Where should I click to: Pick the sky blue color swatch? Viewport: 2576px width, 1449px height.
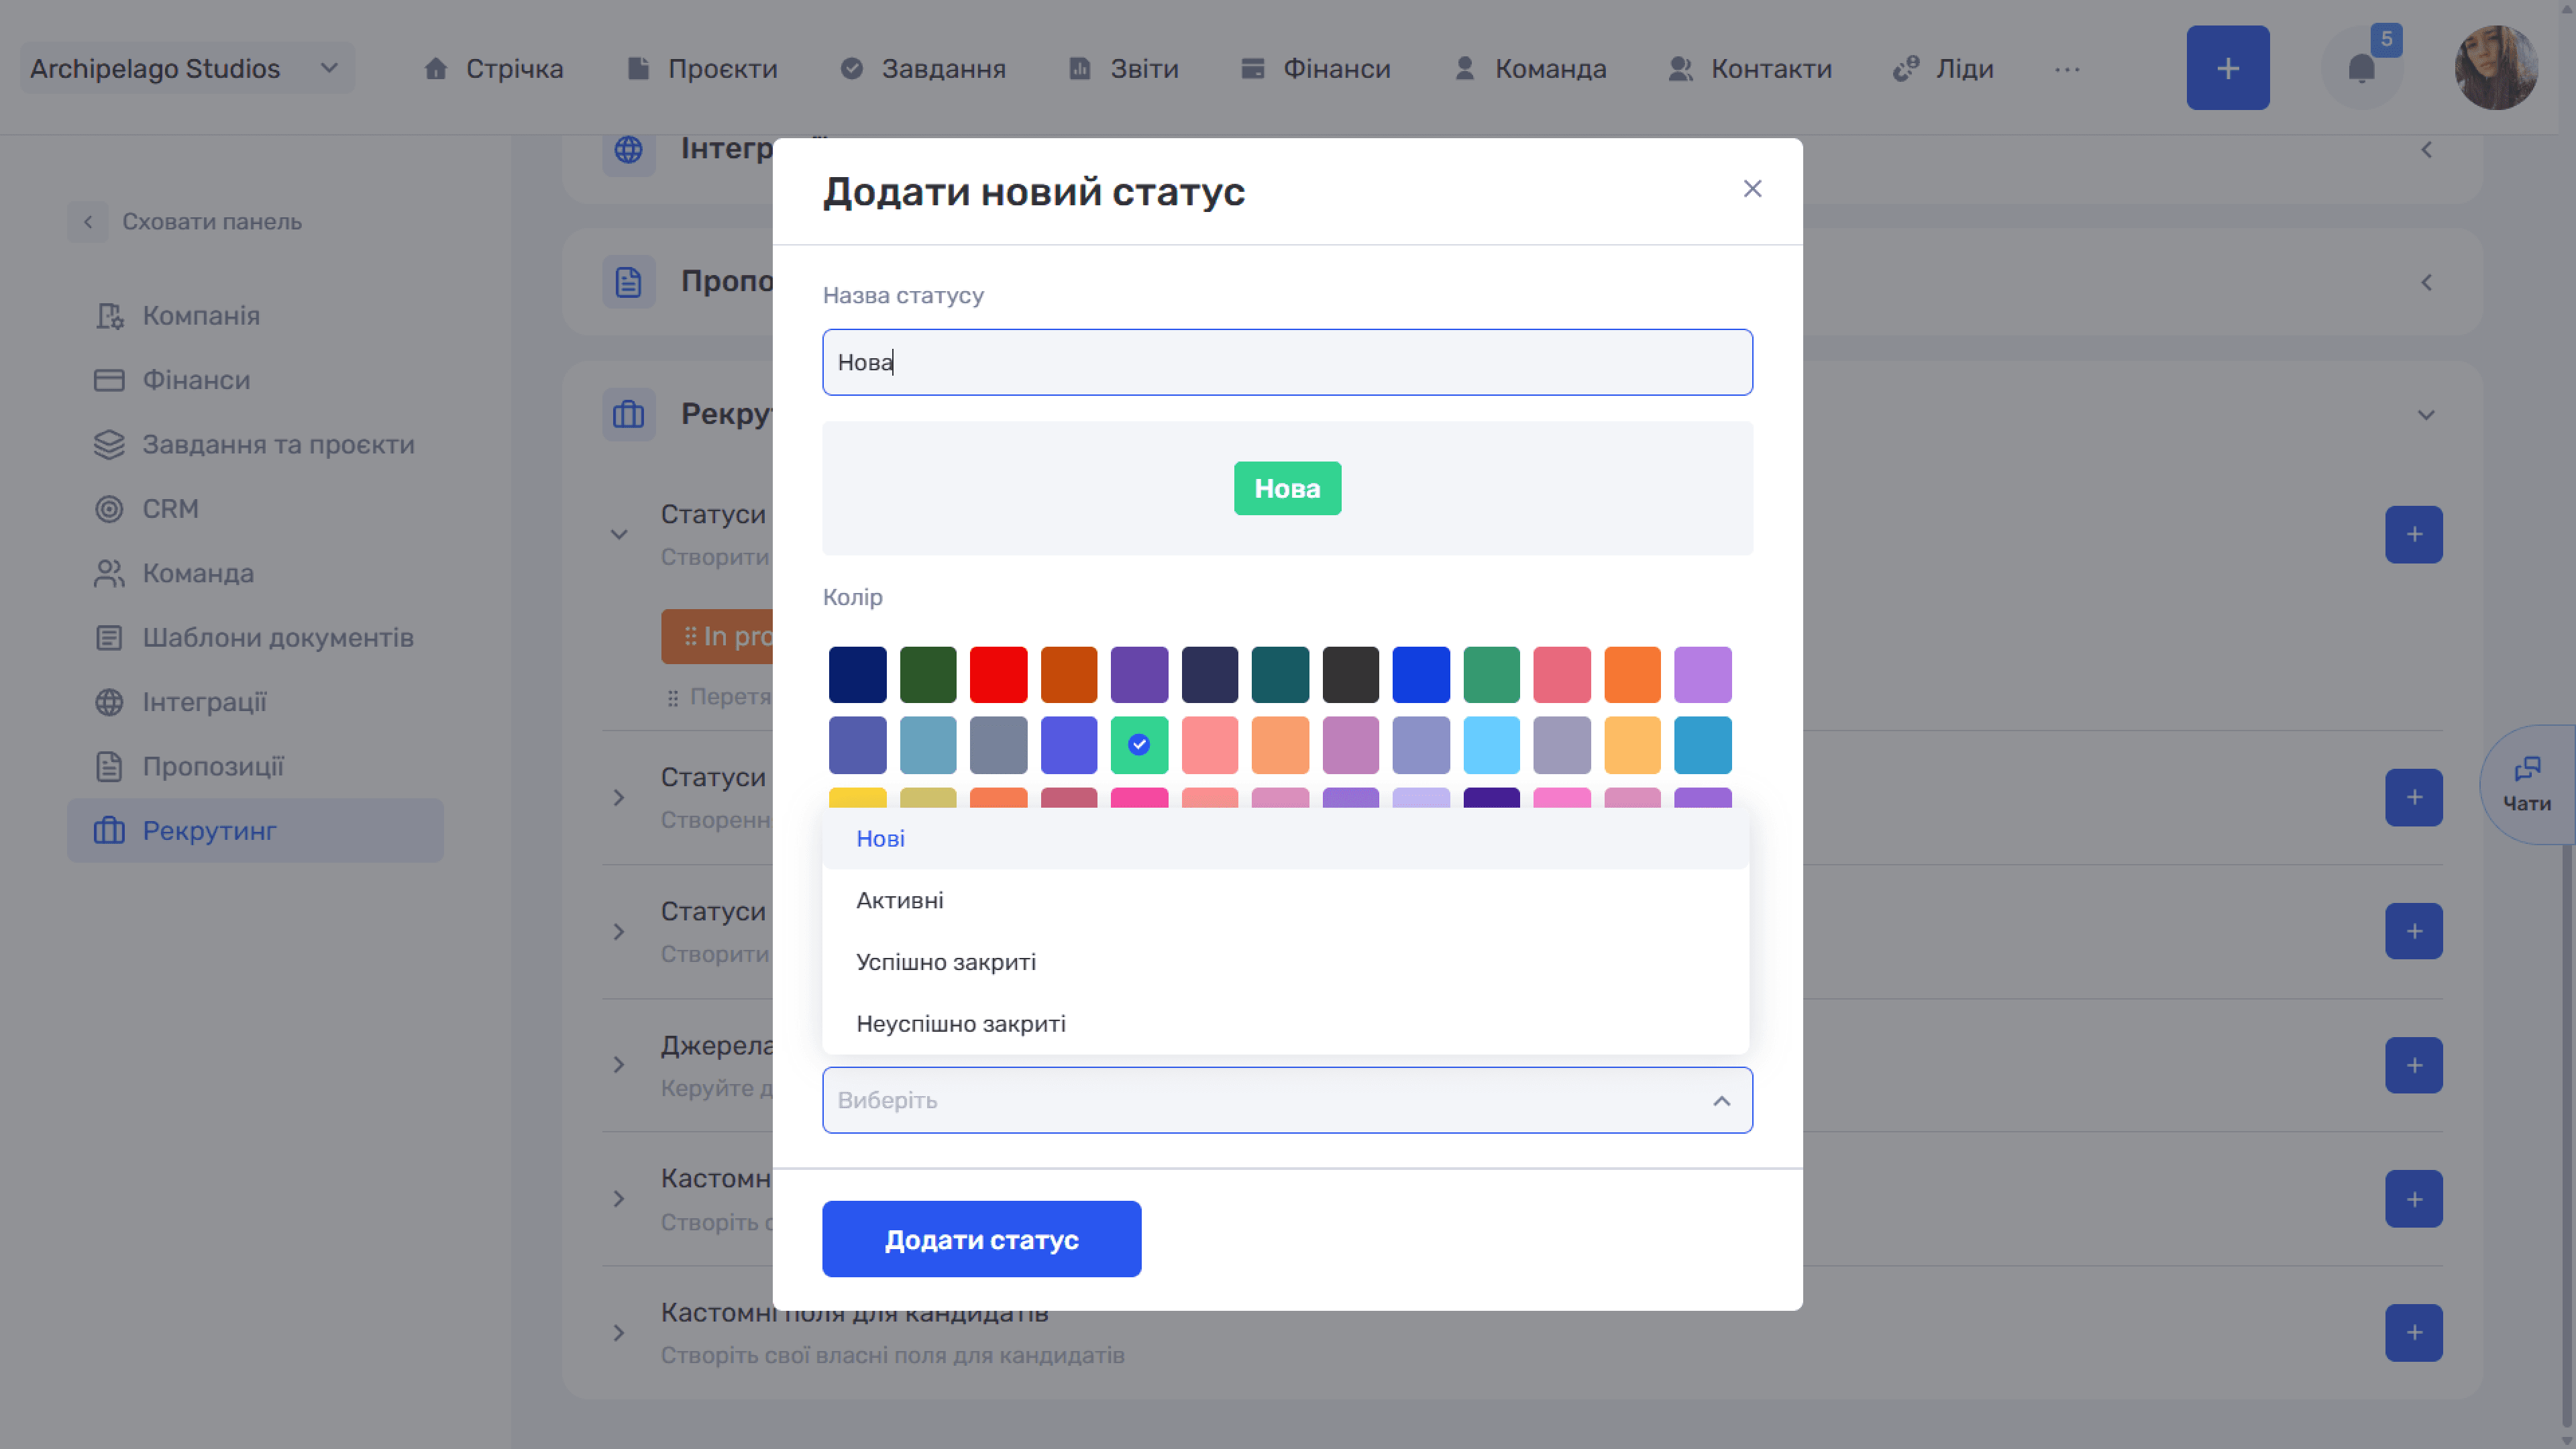pos(1491,745)
